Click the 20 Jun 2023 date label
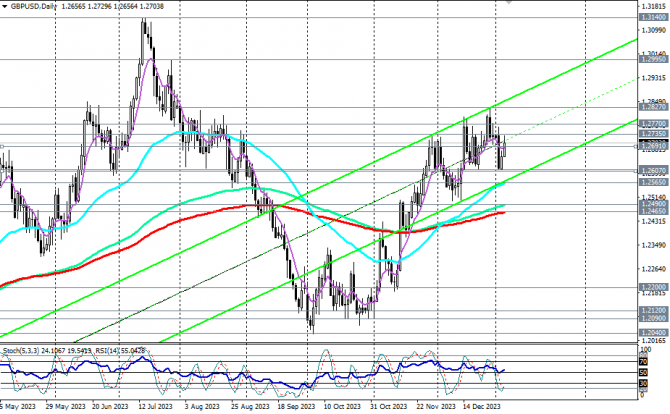The width and height of the screenshot is (670, 414). [x=110, y=406]
